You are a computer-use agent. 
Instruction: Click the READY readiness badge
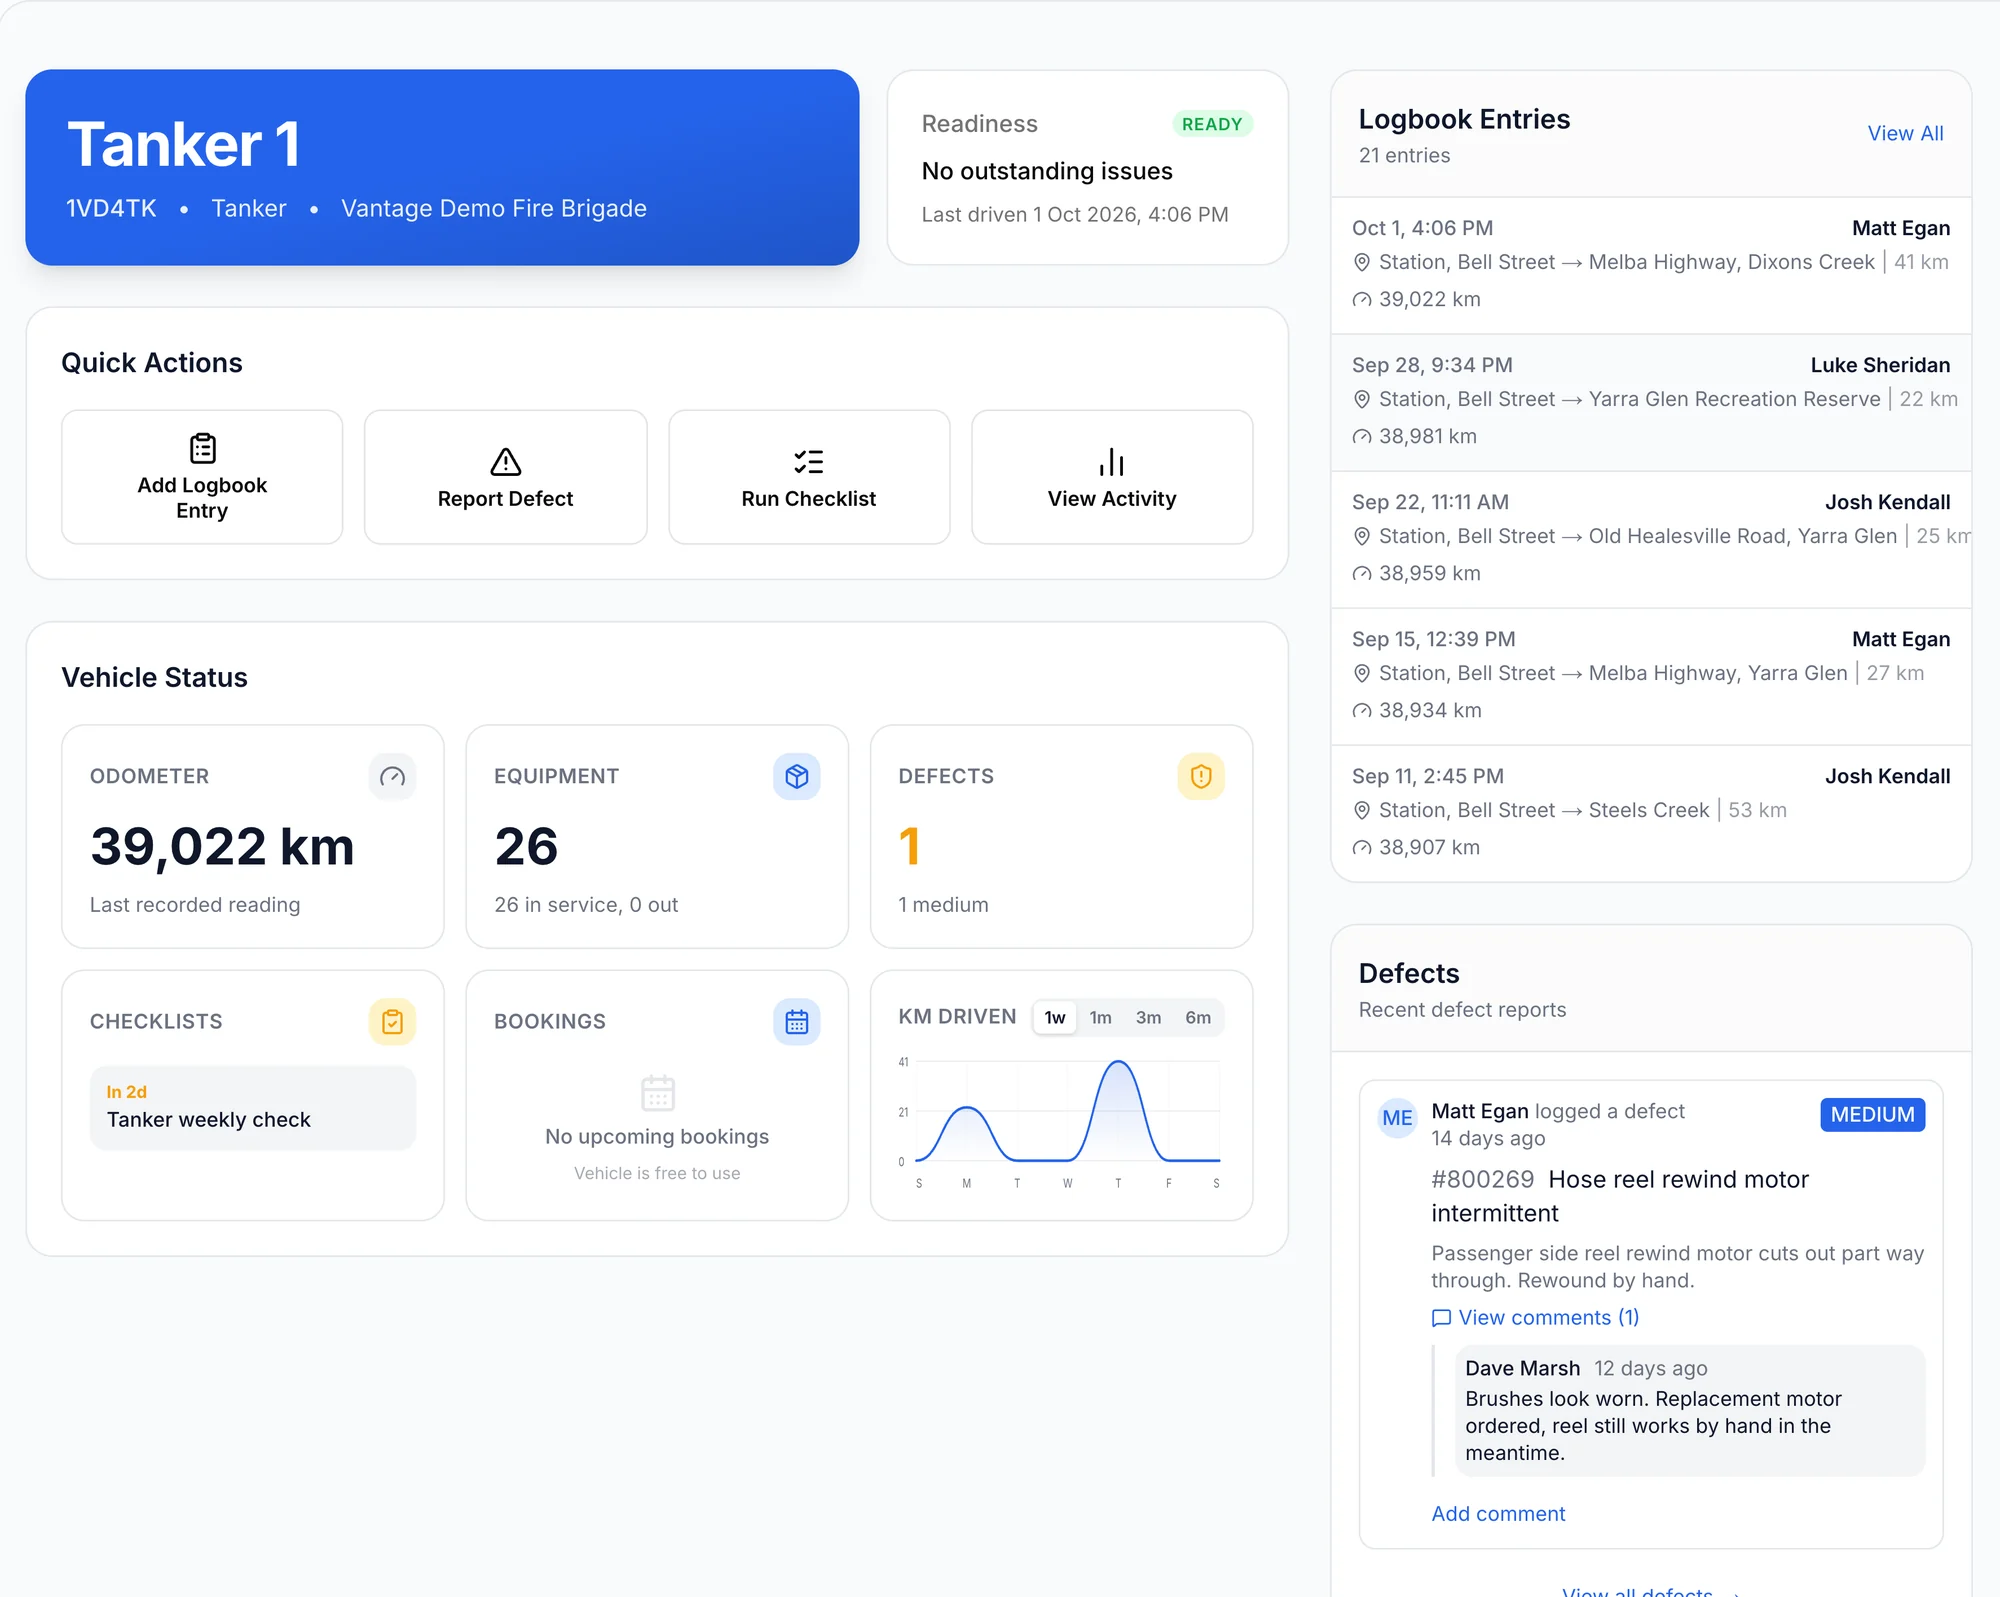point(1212,124)
